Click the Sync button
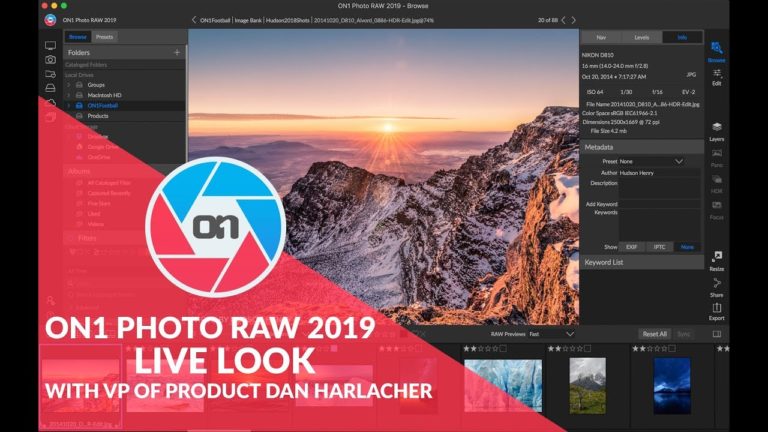 tap(684, 334)
